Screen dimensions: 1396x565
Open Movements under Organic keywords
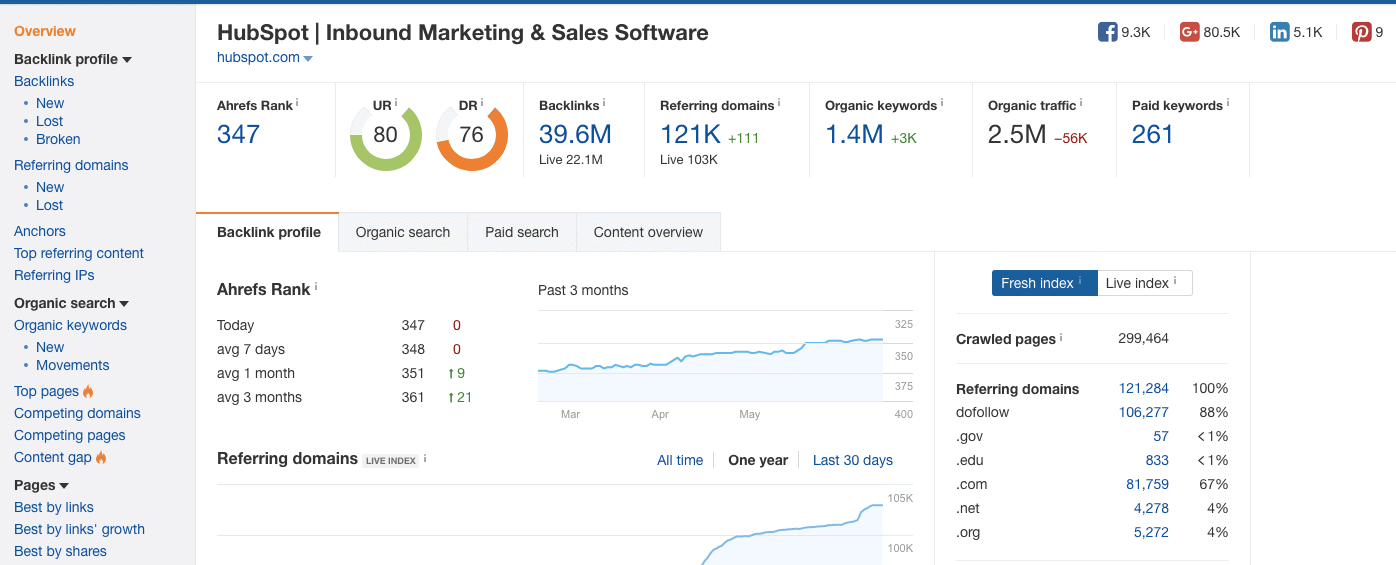73,365
